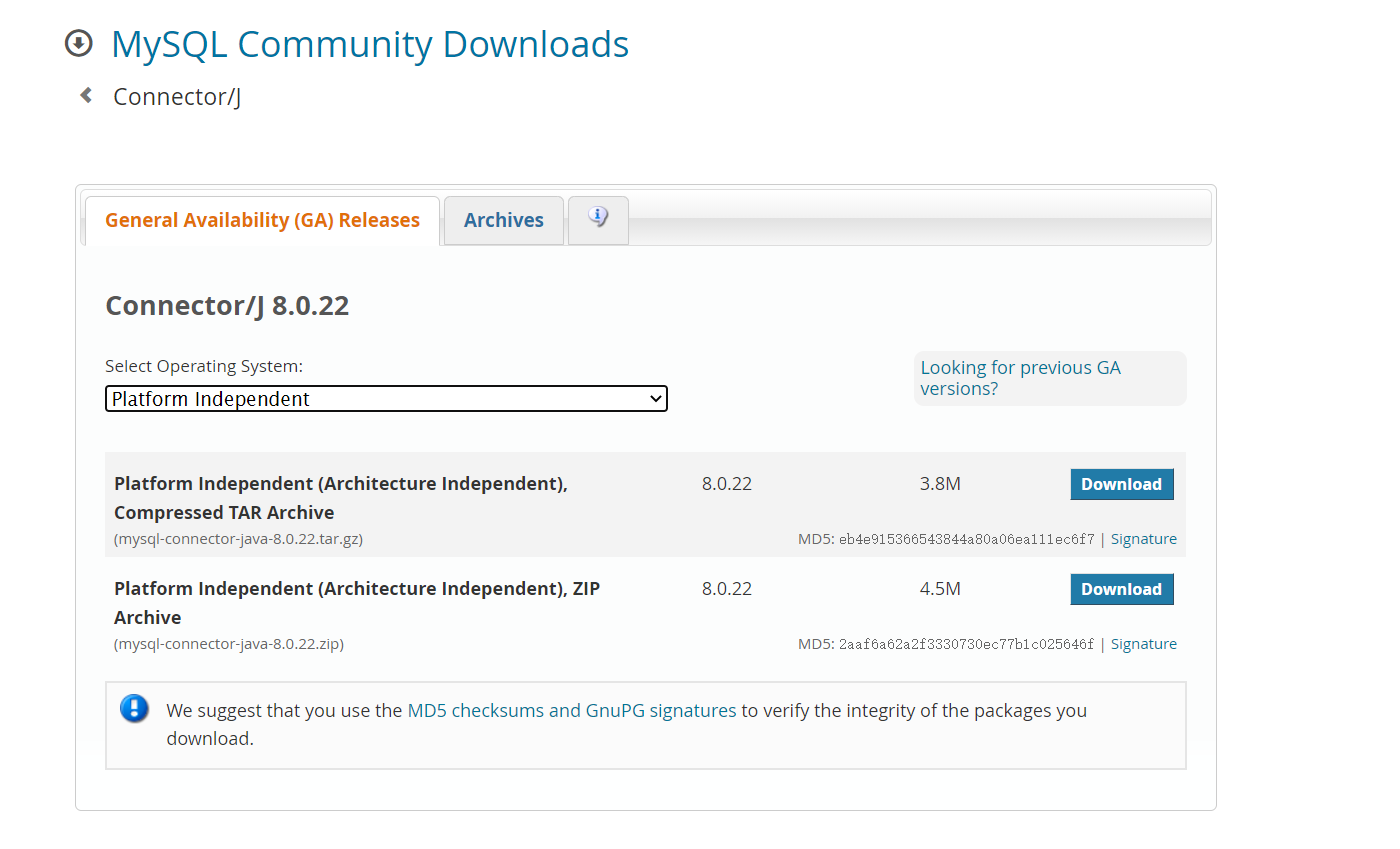
Task: Open the Select Operating System dropdown
Action: [386, 399]
